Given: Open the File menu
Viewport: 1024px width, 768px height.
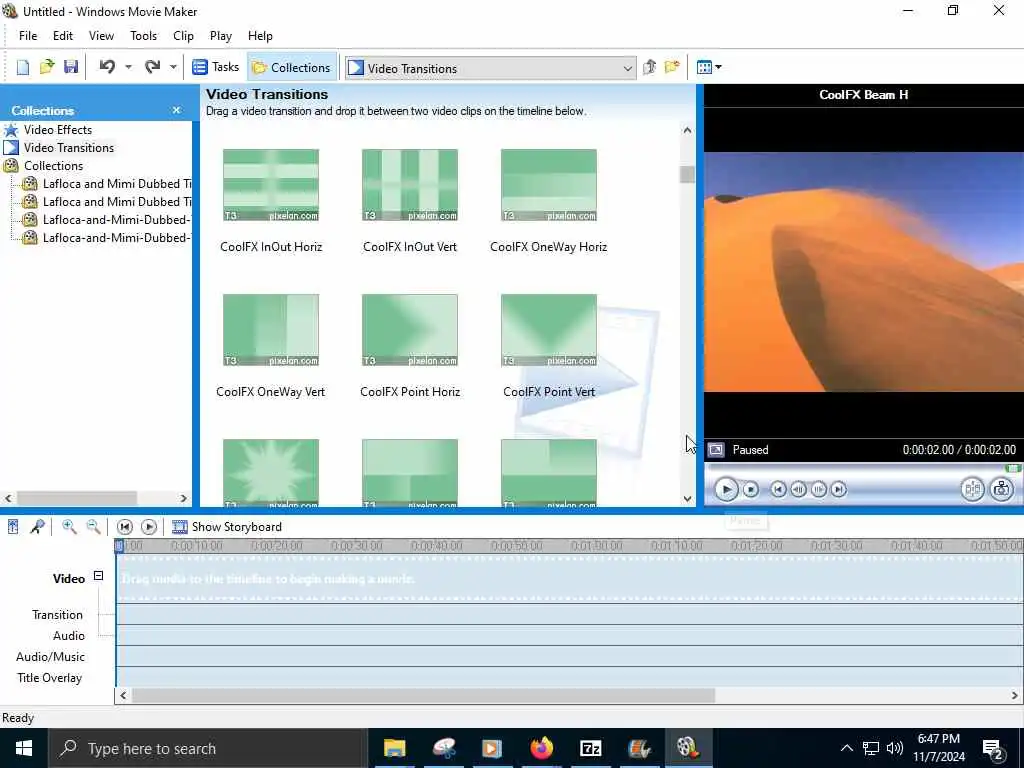Looking at the screenshot, I should click(x=28, y=36).
